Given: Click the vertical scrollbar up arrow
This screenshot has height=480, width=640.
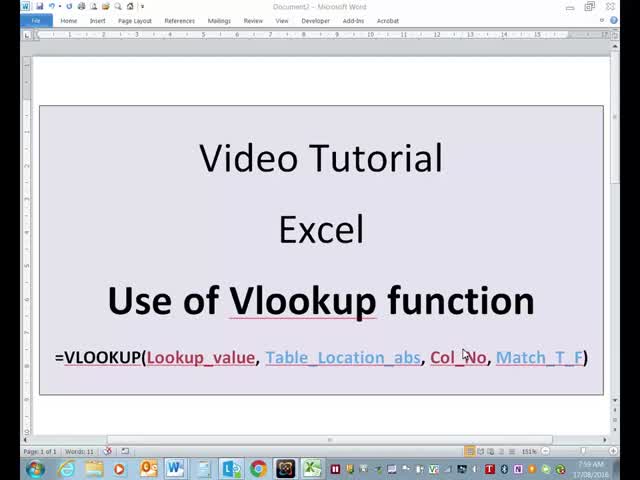Looking at the screenshot, I should (x=615, y=47).
